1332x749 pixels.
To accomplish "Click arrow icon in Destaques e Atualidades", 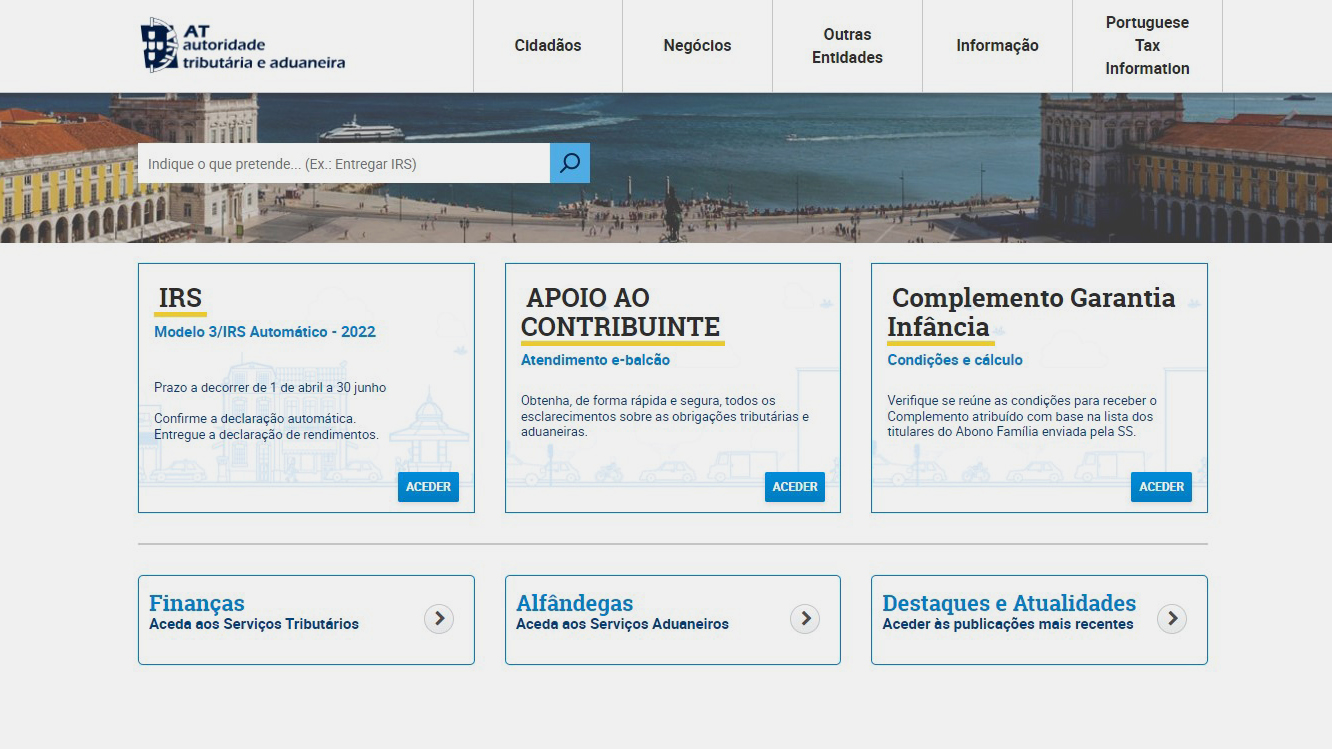I will pyautogui.click(x=1172, y=619).
